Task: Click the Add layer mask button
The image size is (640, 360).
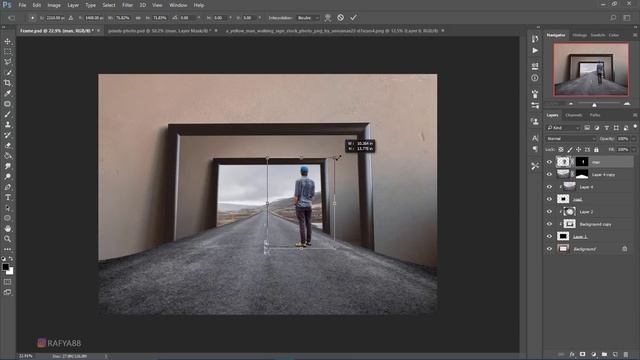Action: (582, 354)
